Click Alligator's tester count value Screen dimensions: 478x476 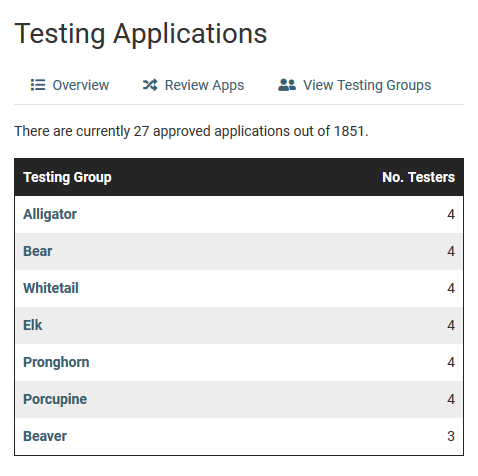[451, 214]
